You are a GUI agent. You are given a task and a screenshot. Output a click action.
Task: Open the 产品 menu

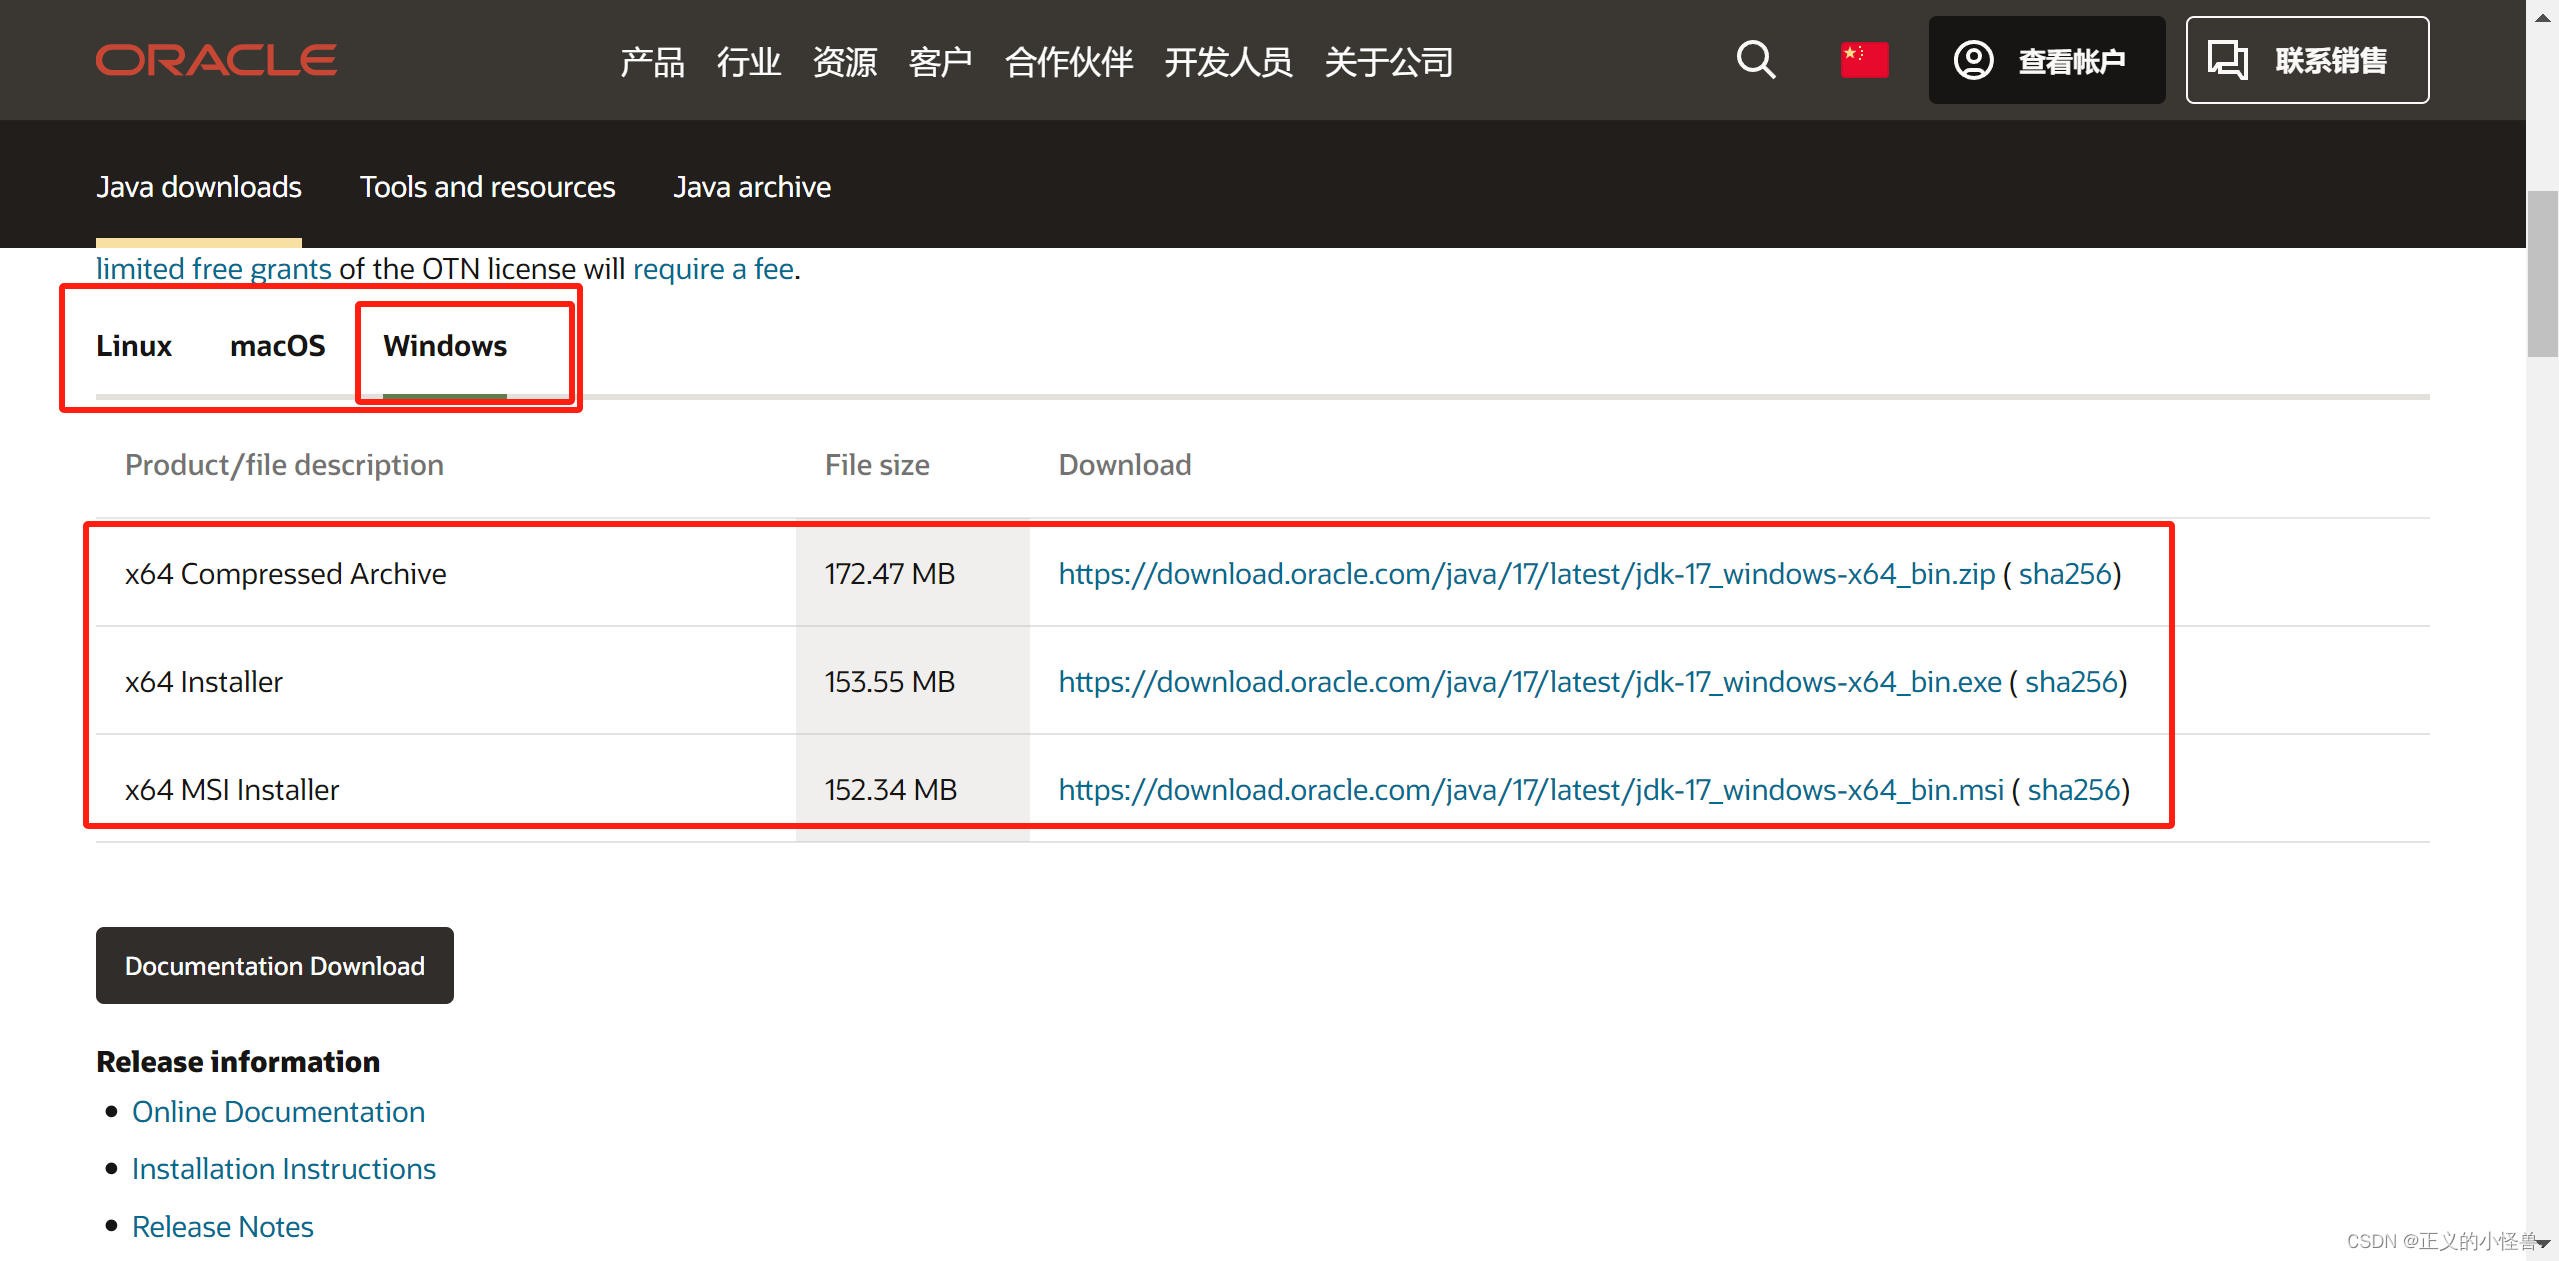[652, 62]
